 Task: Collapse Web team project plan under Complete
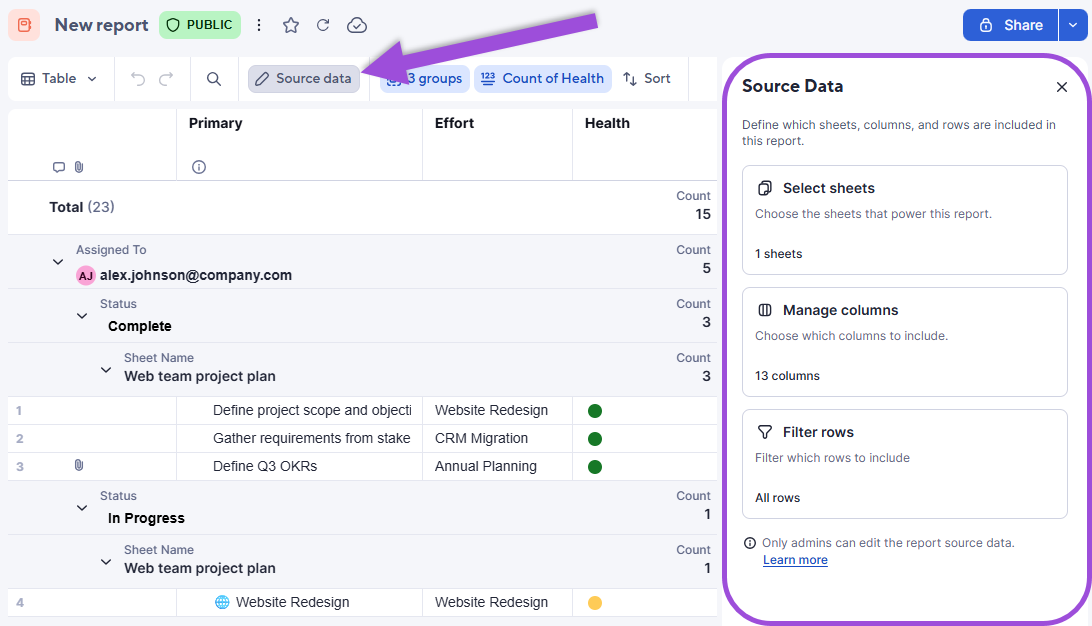[106, 370]
